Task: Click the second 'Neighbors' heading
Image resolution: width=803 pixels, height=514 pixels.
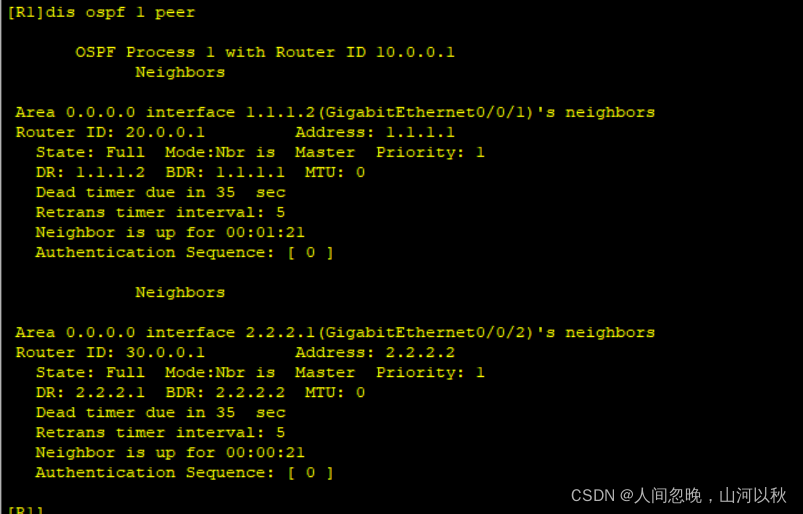Action: coord(180,292)
